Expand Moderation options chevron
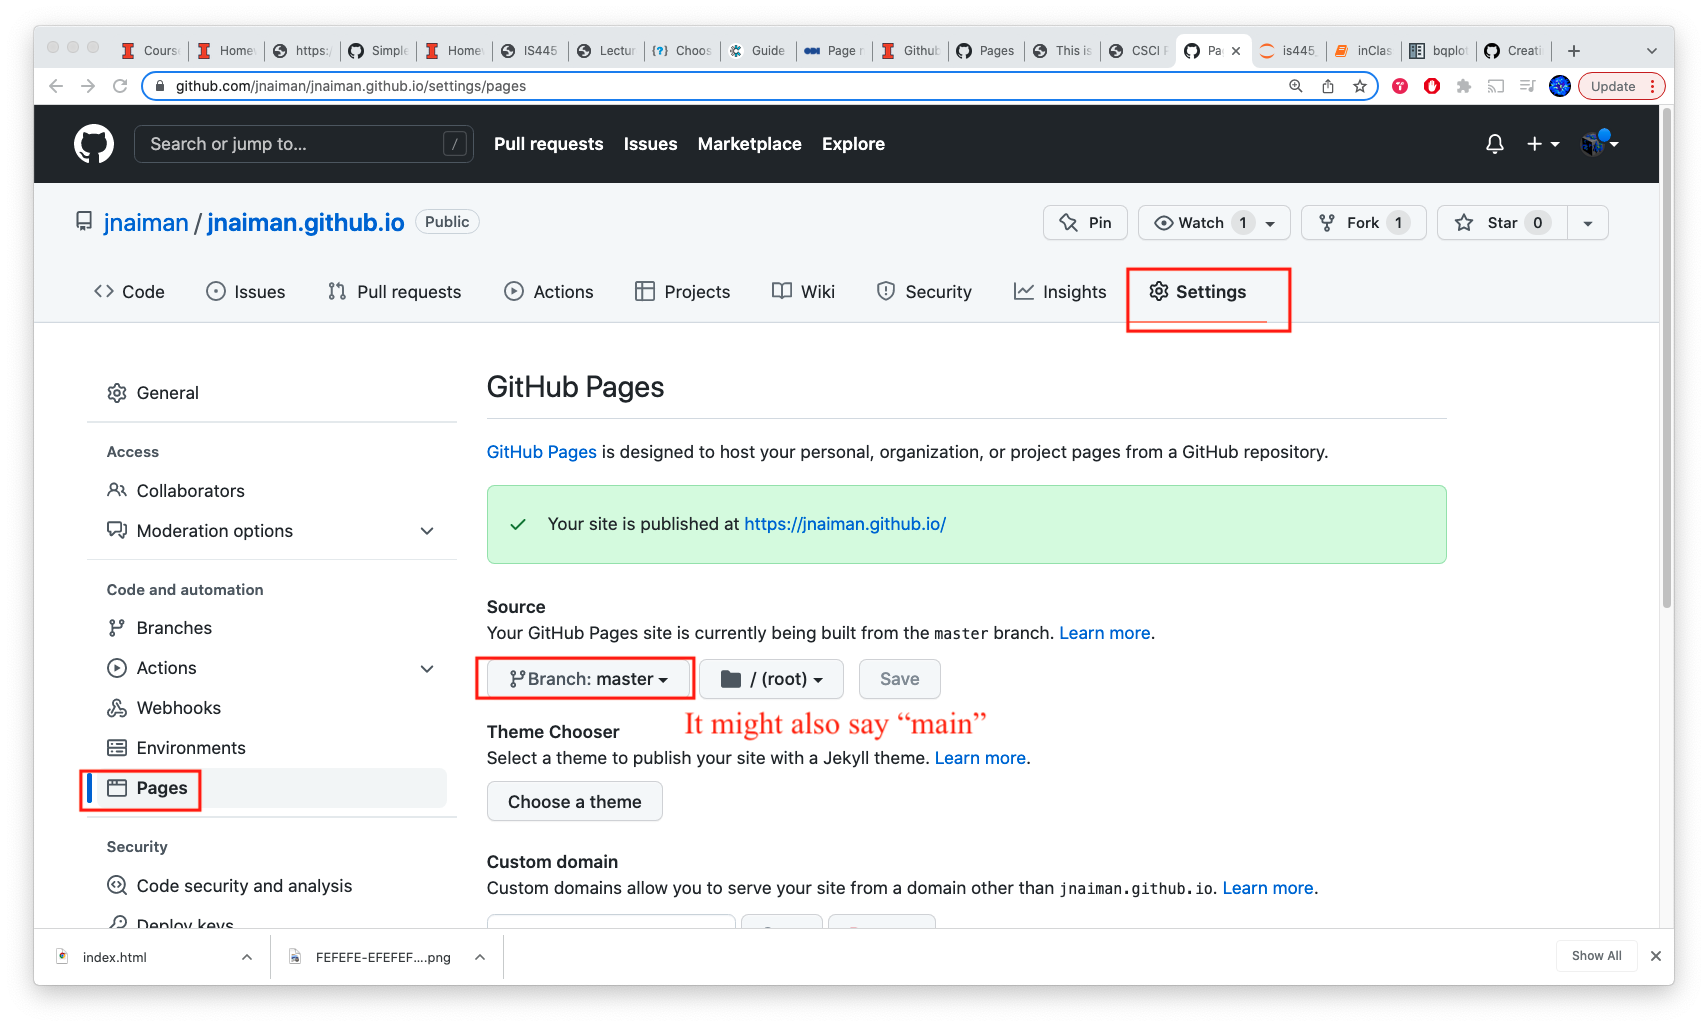 pyautogui.click(x=427, y=531)
